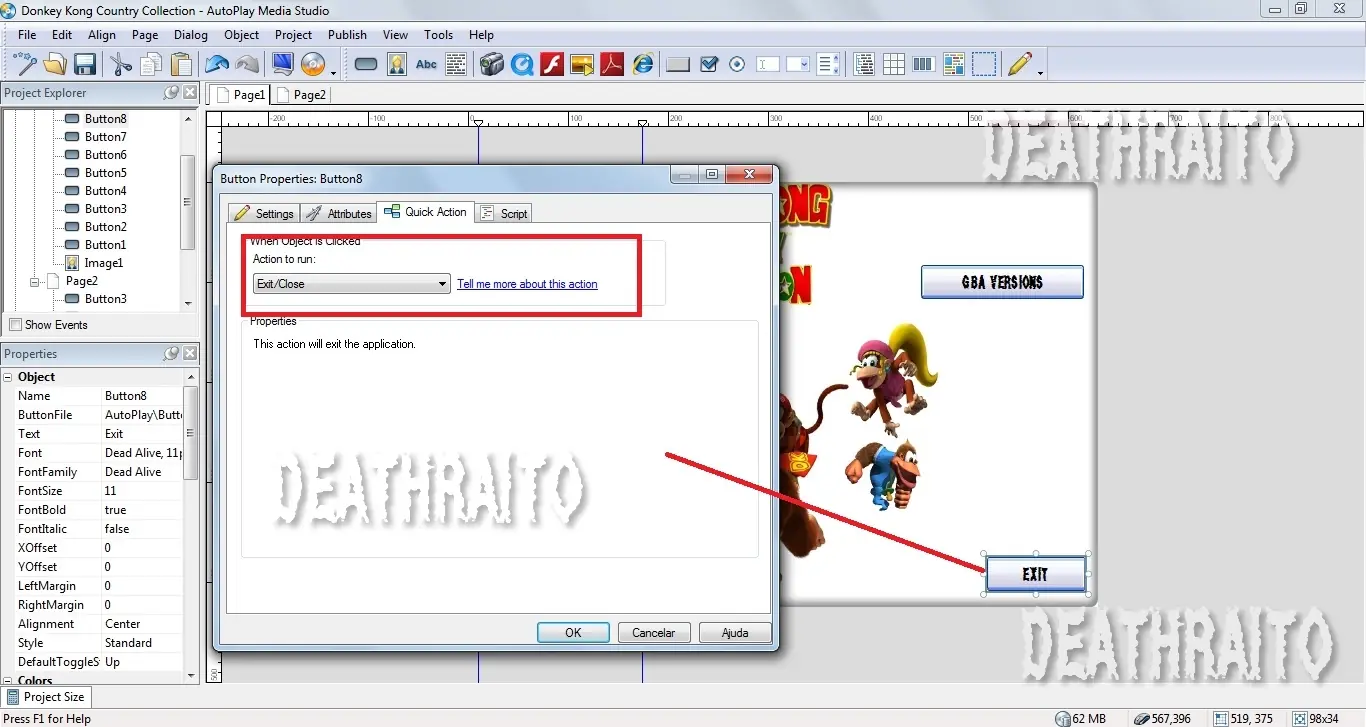This screenshot has height=727, width=1366.
Task: Insert a new Button object
Action: tap(366, 64)
